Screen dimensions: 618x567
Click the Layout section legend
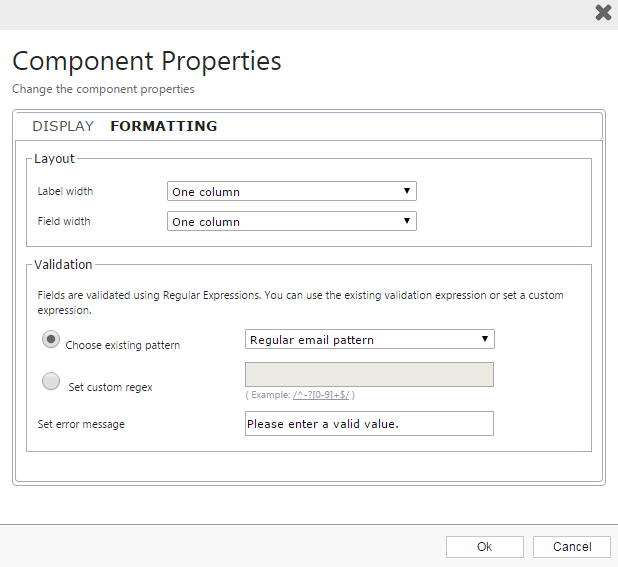(54, 158)
